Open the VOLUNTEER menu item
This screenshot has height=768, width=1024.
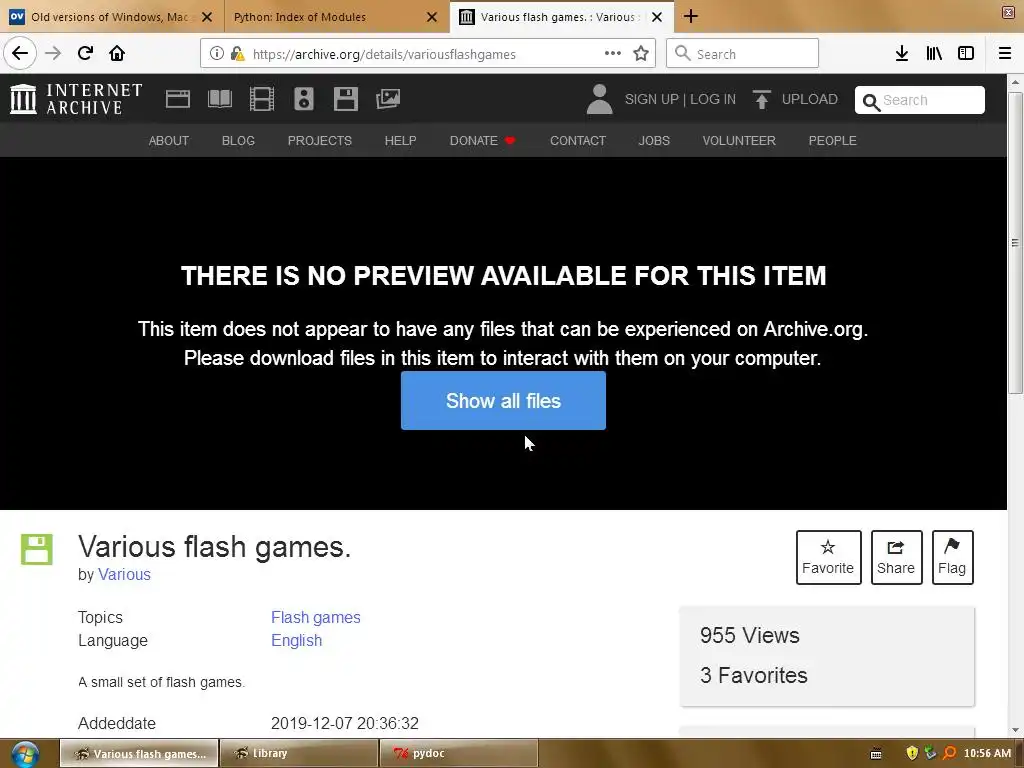click(739, 140)
